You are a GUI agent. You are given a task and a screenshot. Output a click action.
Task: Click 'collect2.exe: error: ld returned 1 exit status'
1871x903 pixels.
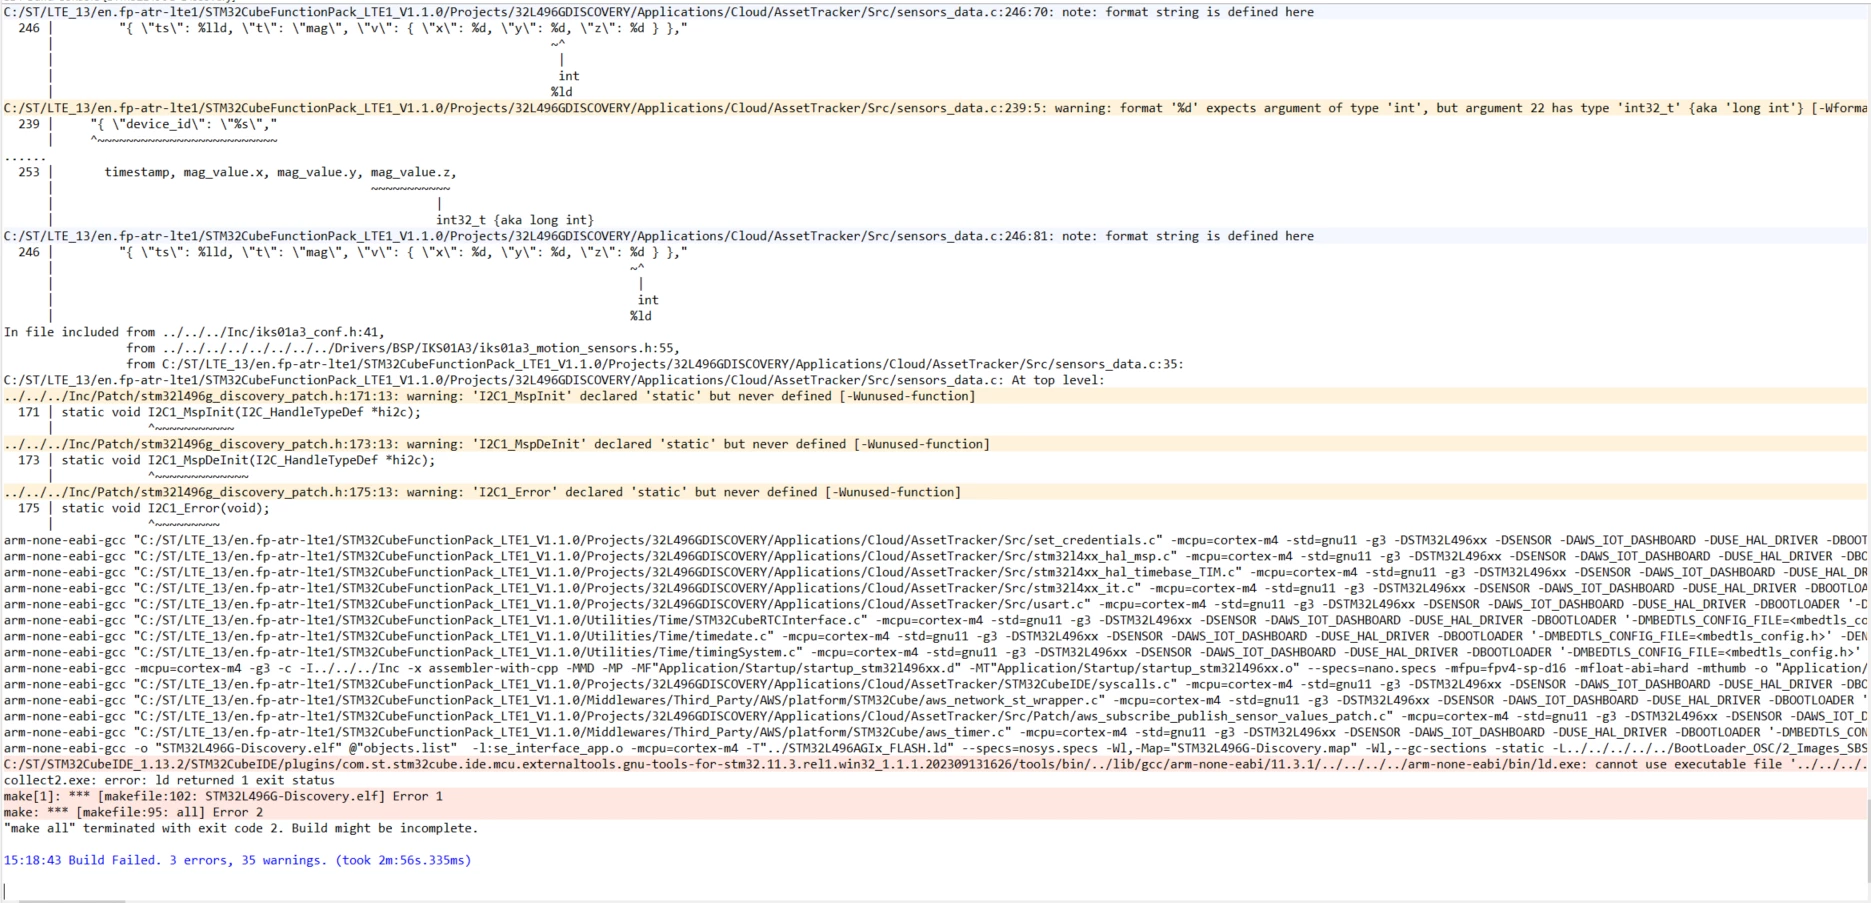click(x=169, y=780)
